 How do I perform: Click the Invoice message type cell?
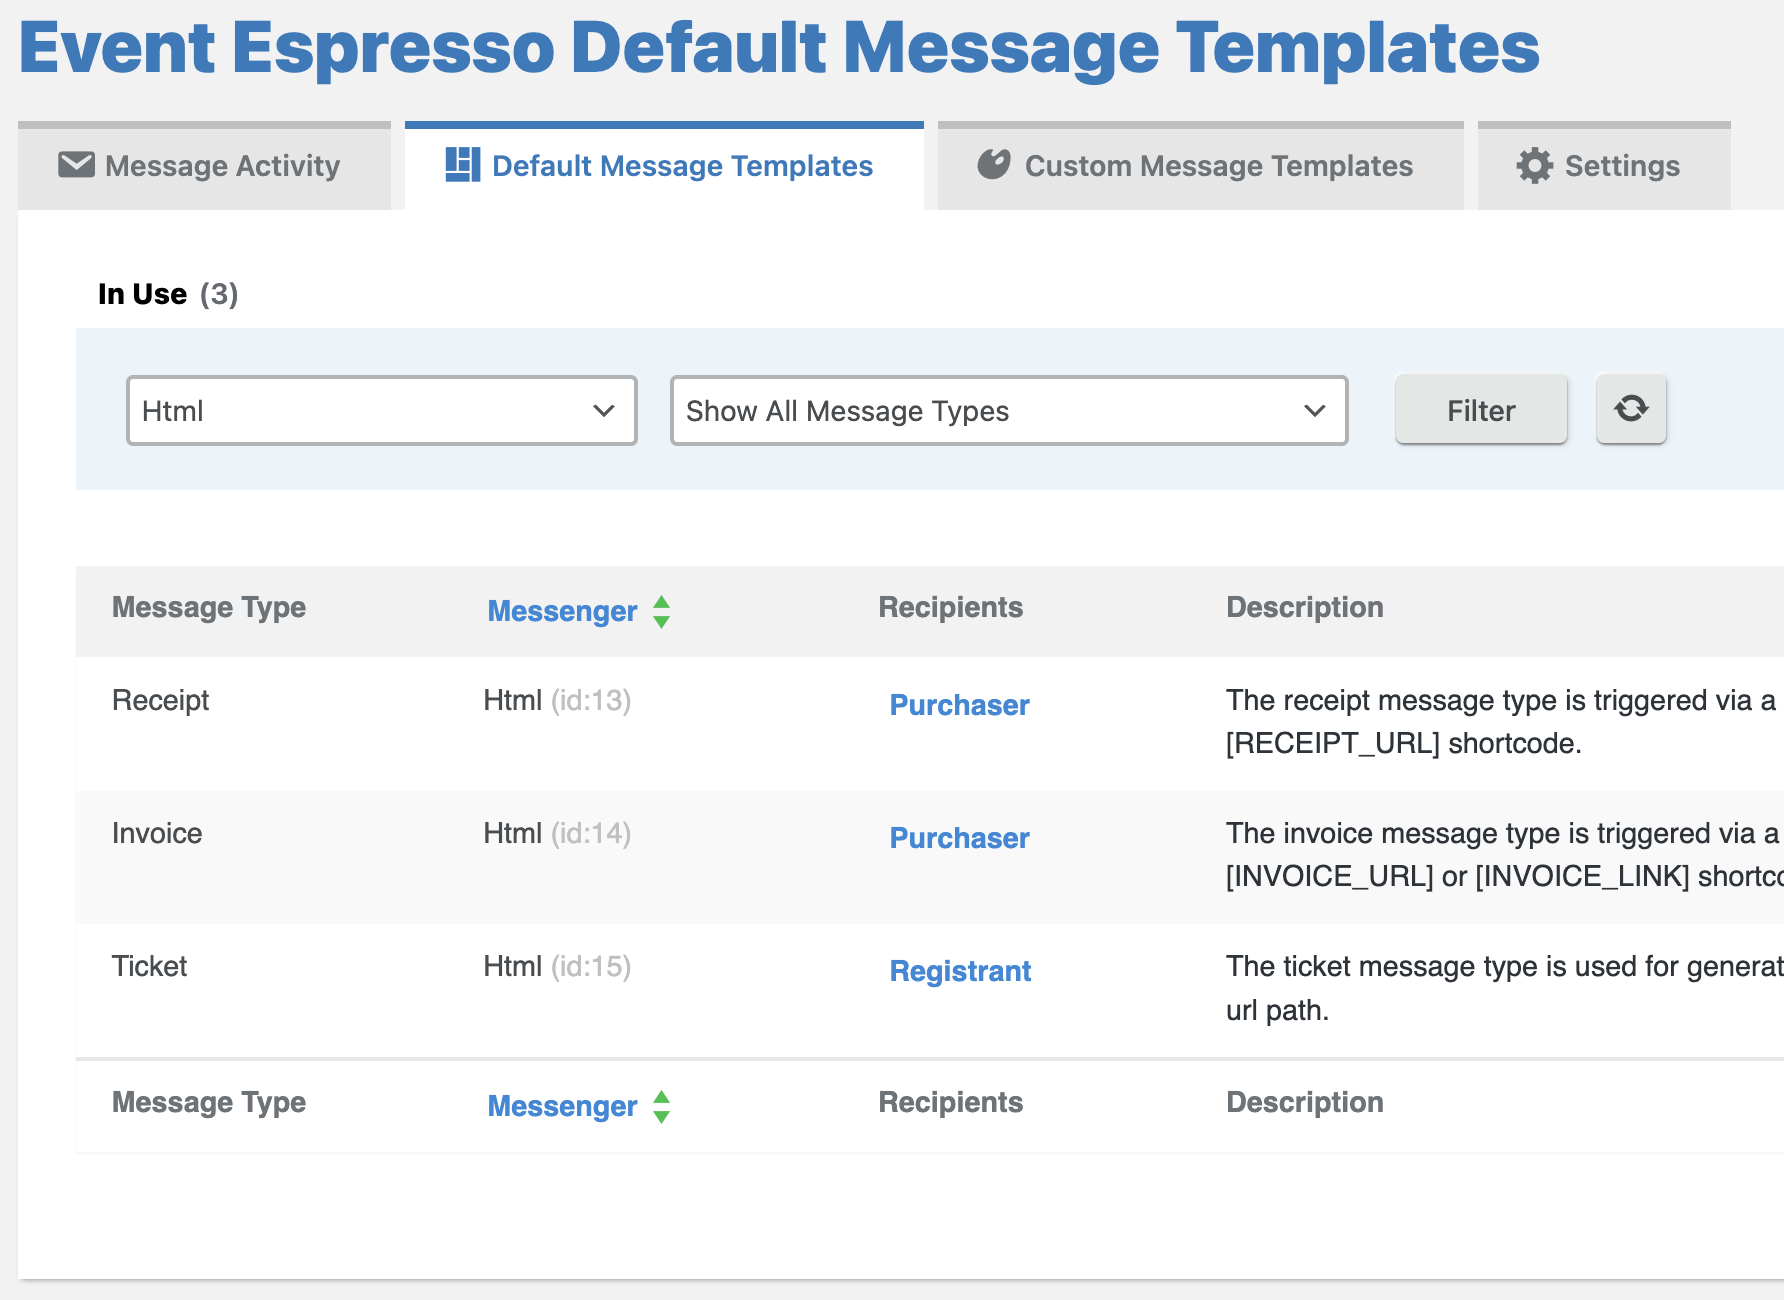coord(157,833)
